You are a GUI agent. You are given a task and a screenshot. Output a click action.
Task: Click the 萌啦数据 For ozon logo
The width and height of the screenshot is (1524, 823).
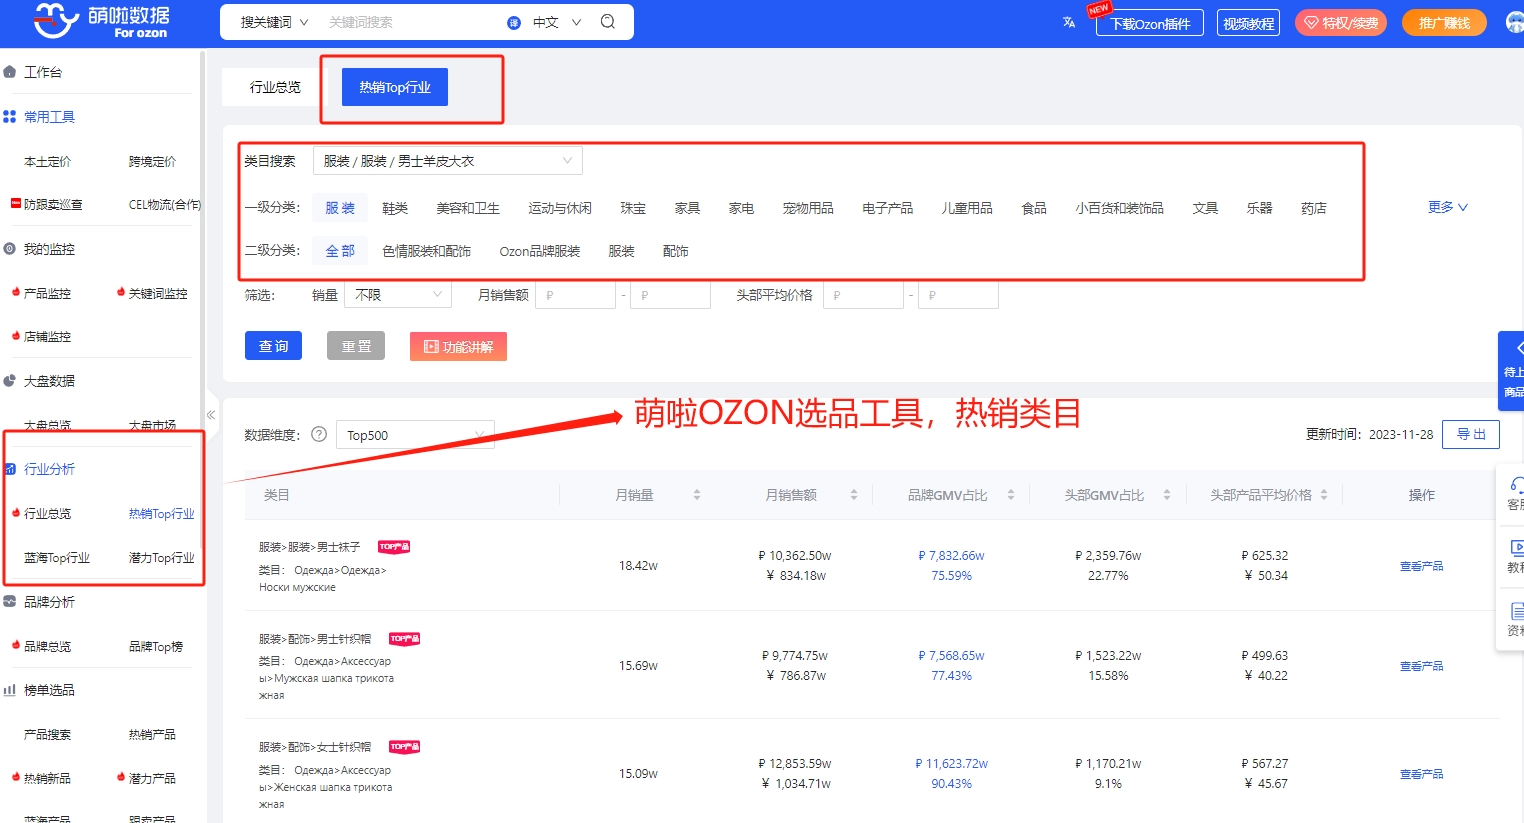tap(101, 21)
